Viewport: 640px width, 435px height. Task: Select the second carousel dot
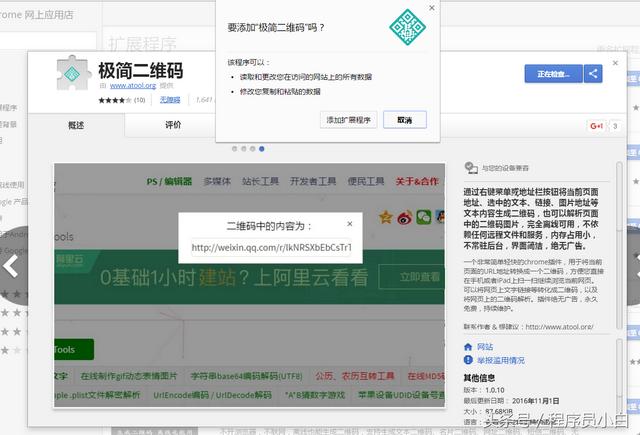click(x=244, y=149)
